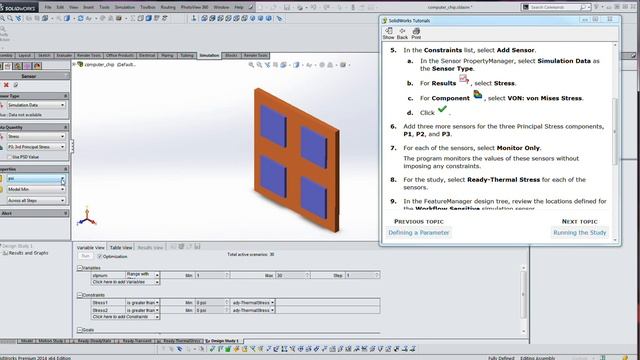Open Click here to add Variables dropdown
Image resolution: width=640 pixels, height=360 pixels.
pos(126,282)
